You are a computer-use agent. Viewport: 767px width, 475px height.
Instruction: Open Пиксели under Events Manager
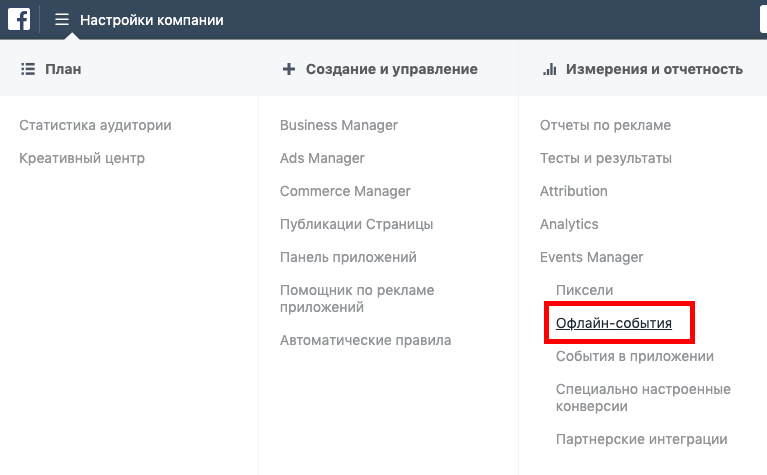[x=584, y=291]
